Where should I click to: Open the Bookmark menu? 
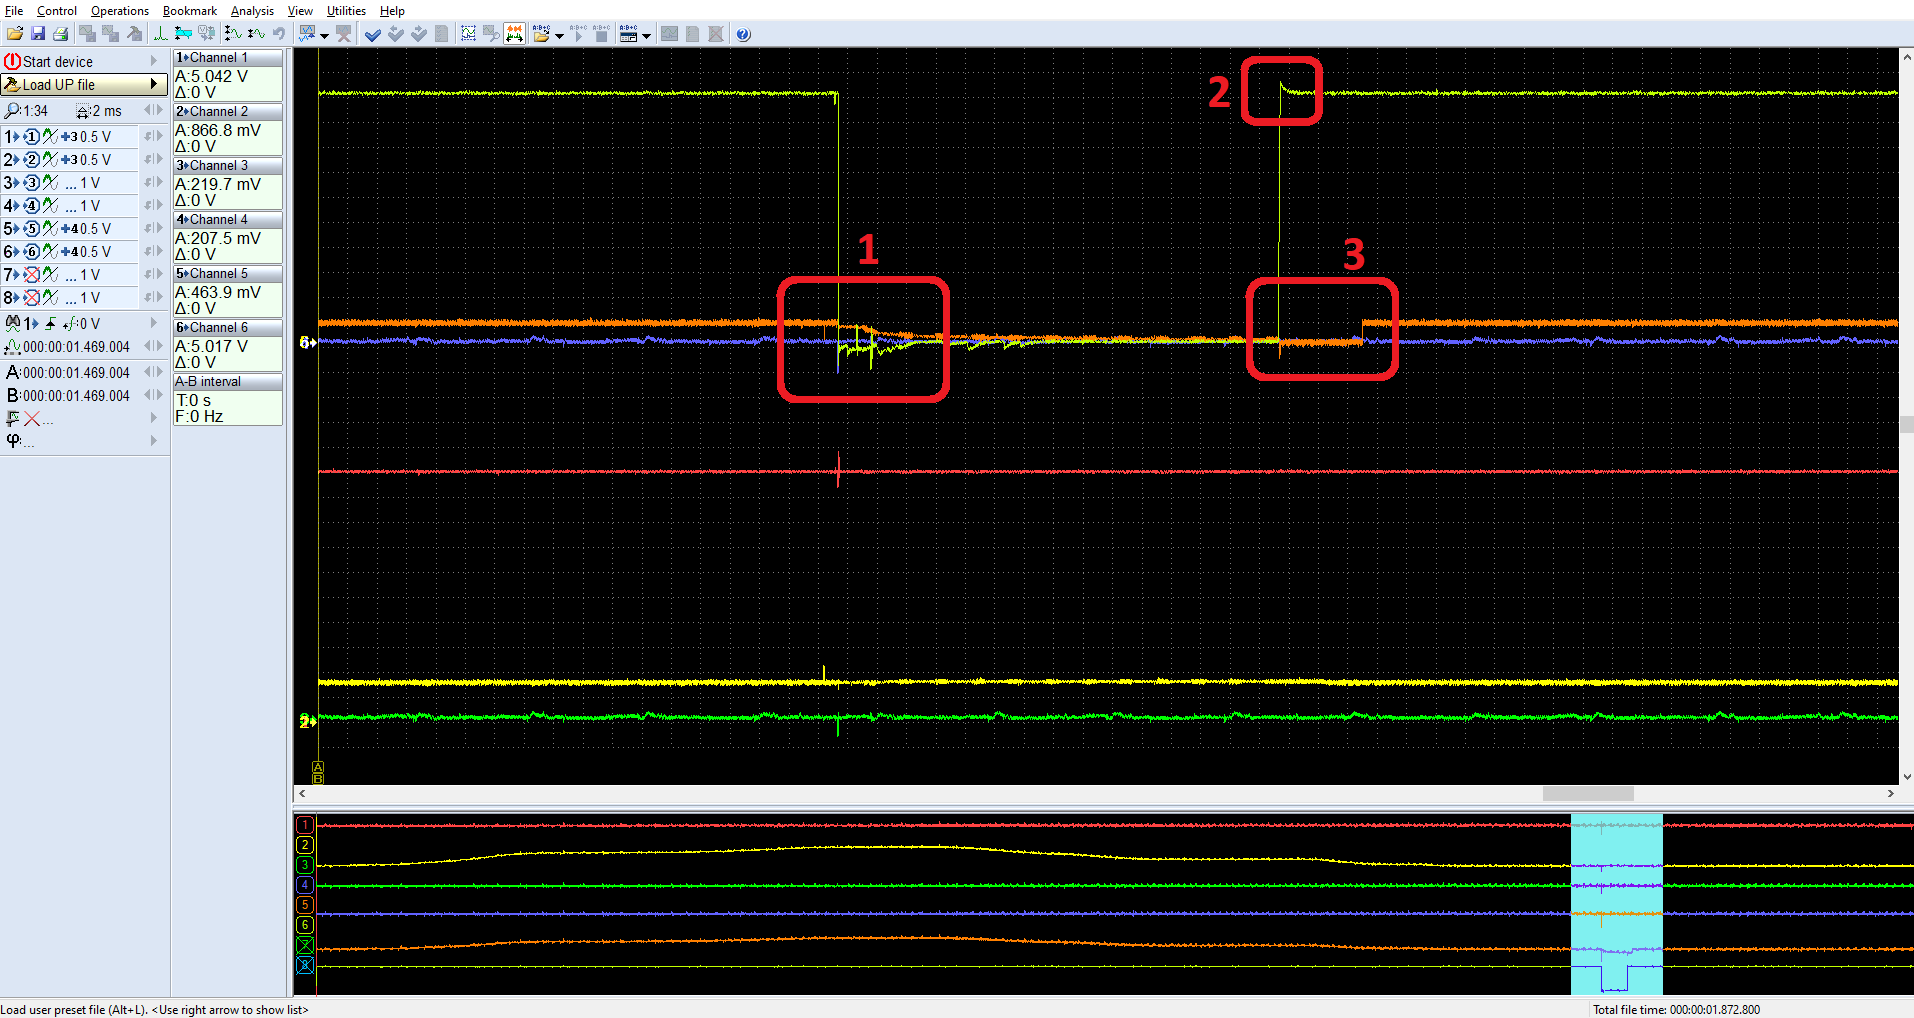click(x=190, y=11)
